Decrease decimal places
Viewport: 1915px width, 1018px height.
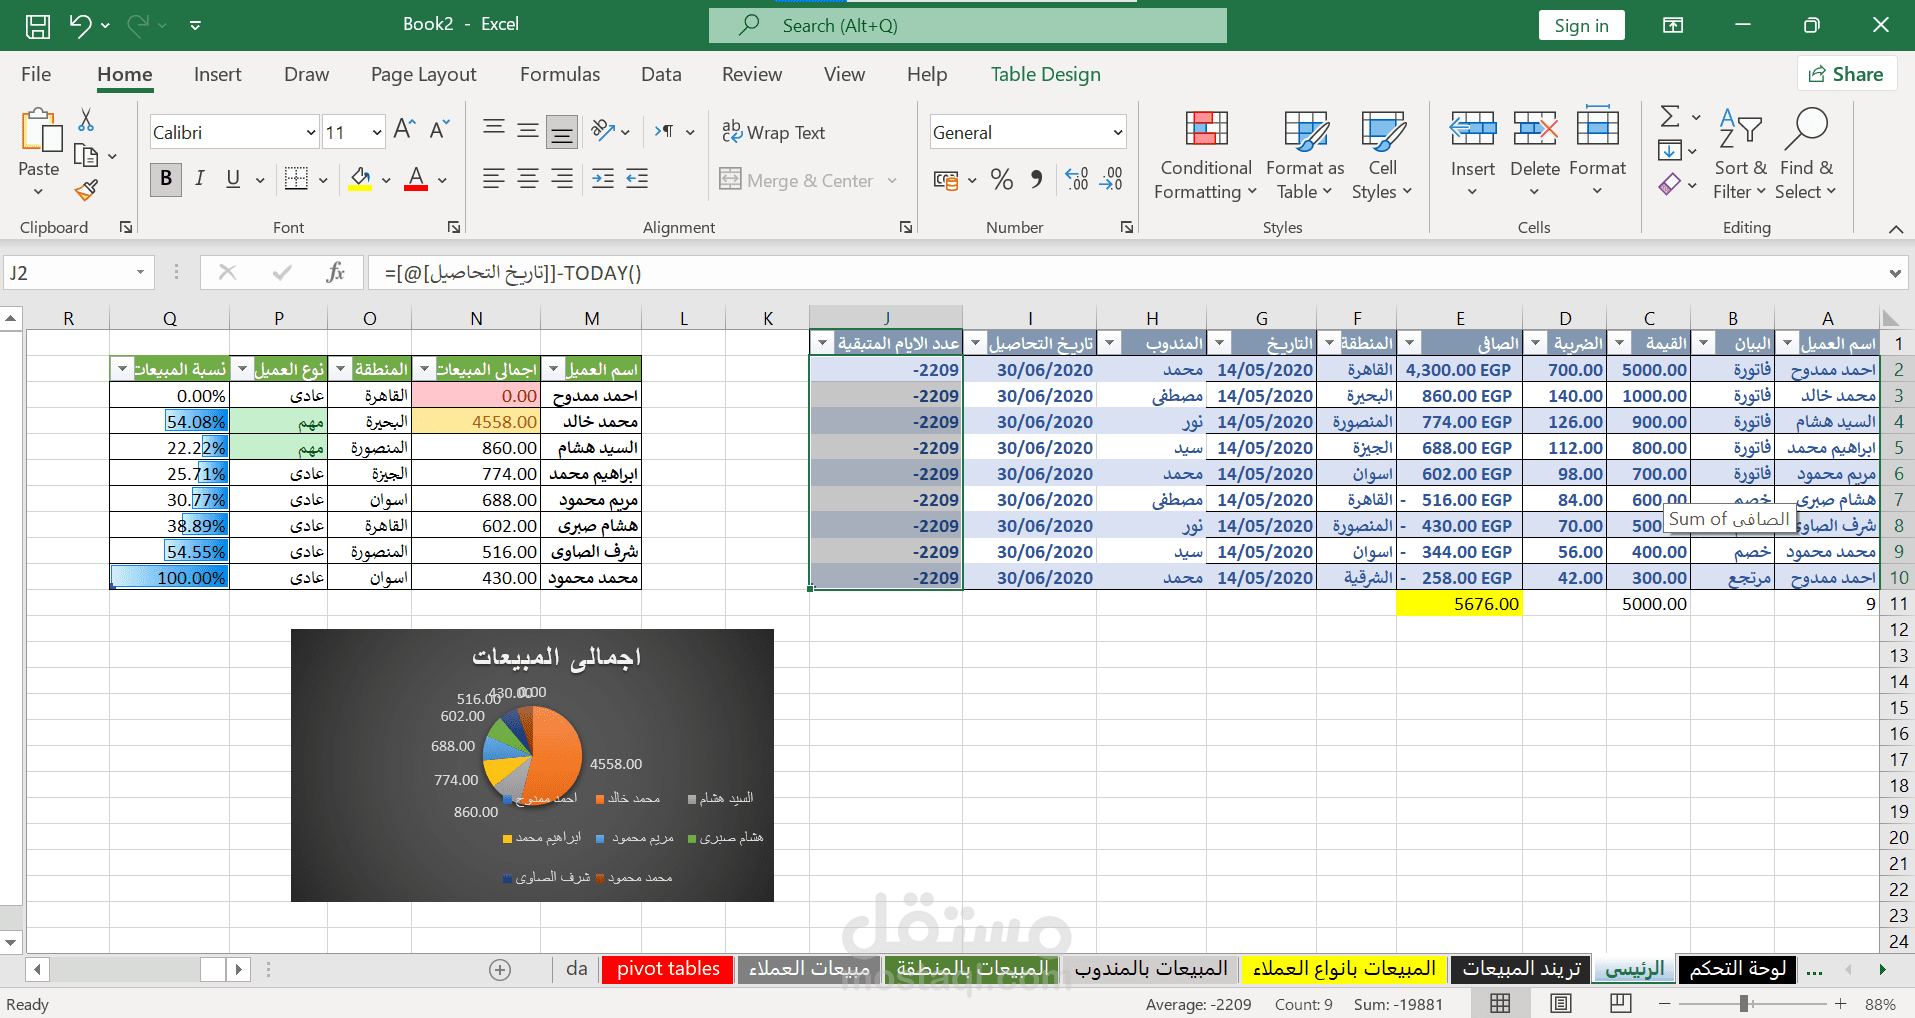1112,180
